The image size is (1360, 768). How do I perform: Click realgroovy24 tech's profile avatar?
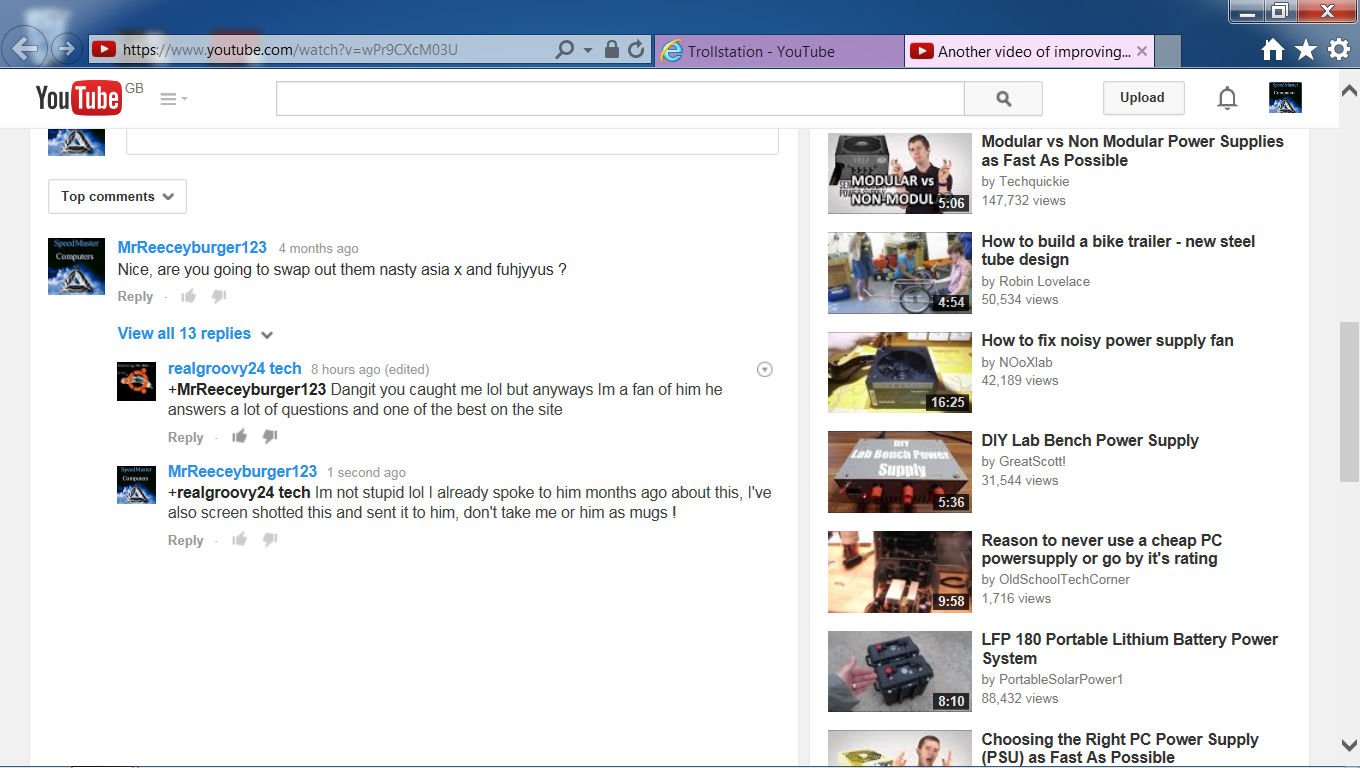(137, 381)
